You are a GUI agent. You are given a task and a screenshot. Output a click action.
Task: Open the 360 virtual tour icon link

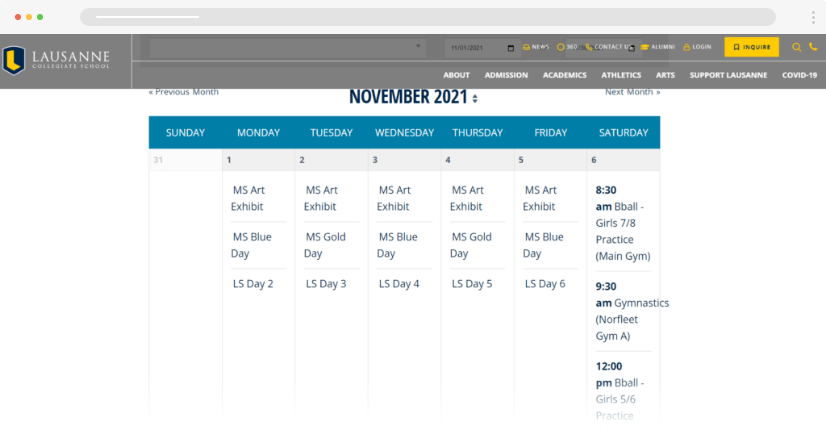pyautogui.click(x=567, y=47)
